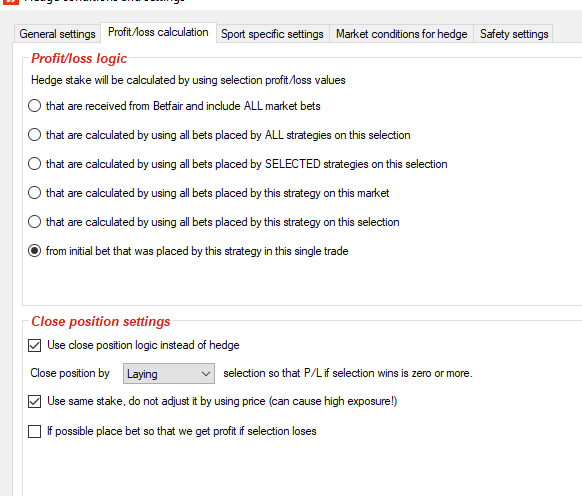Uncheck Use close position logic instead of hedge
The width and height of the screenshot is (582, 496).
pos(35,345)
